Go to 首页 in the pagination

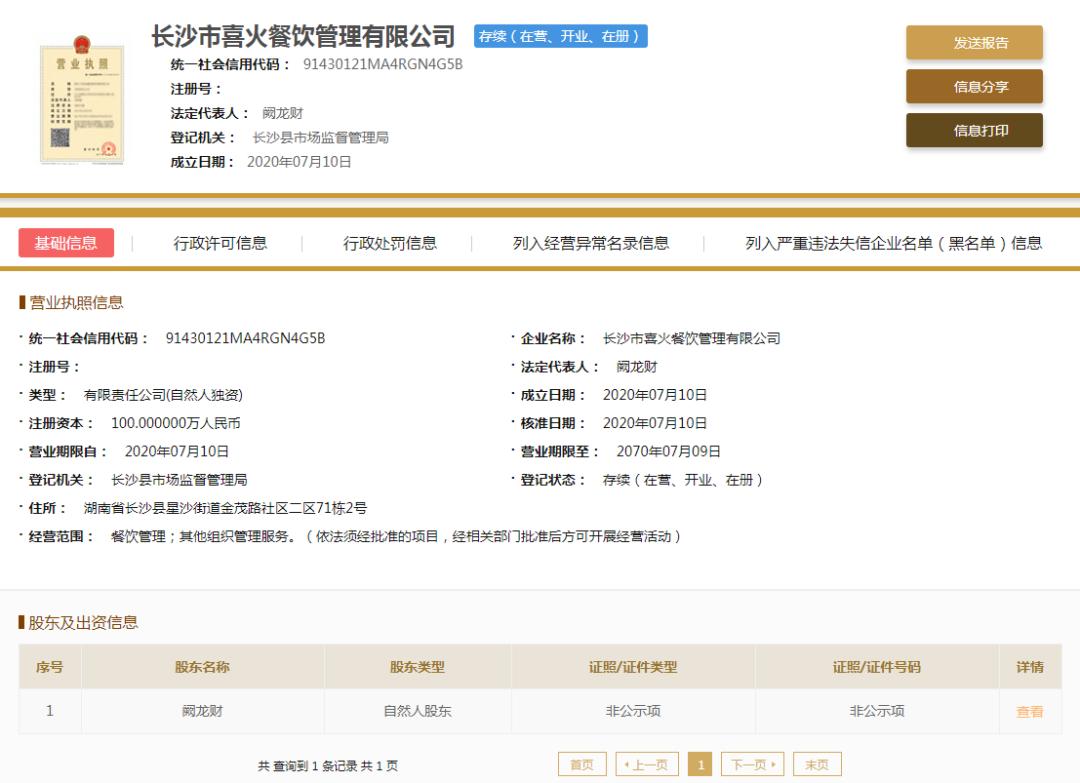pyautogui.click(x=582, y=764)
